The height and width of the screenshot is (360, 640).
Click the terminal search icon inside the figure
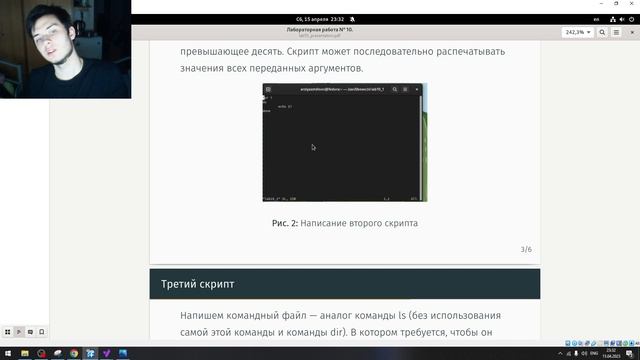pyautogui.click(x=395, y=89)
